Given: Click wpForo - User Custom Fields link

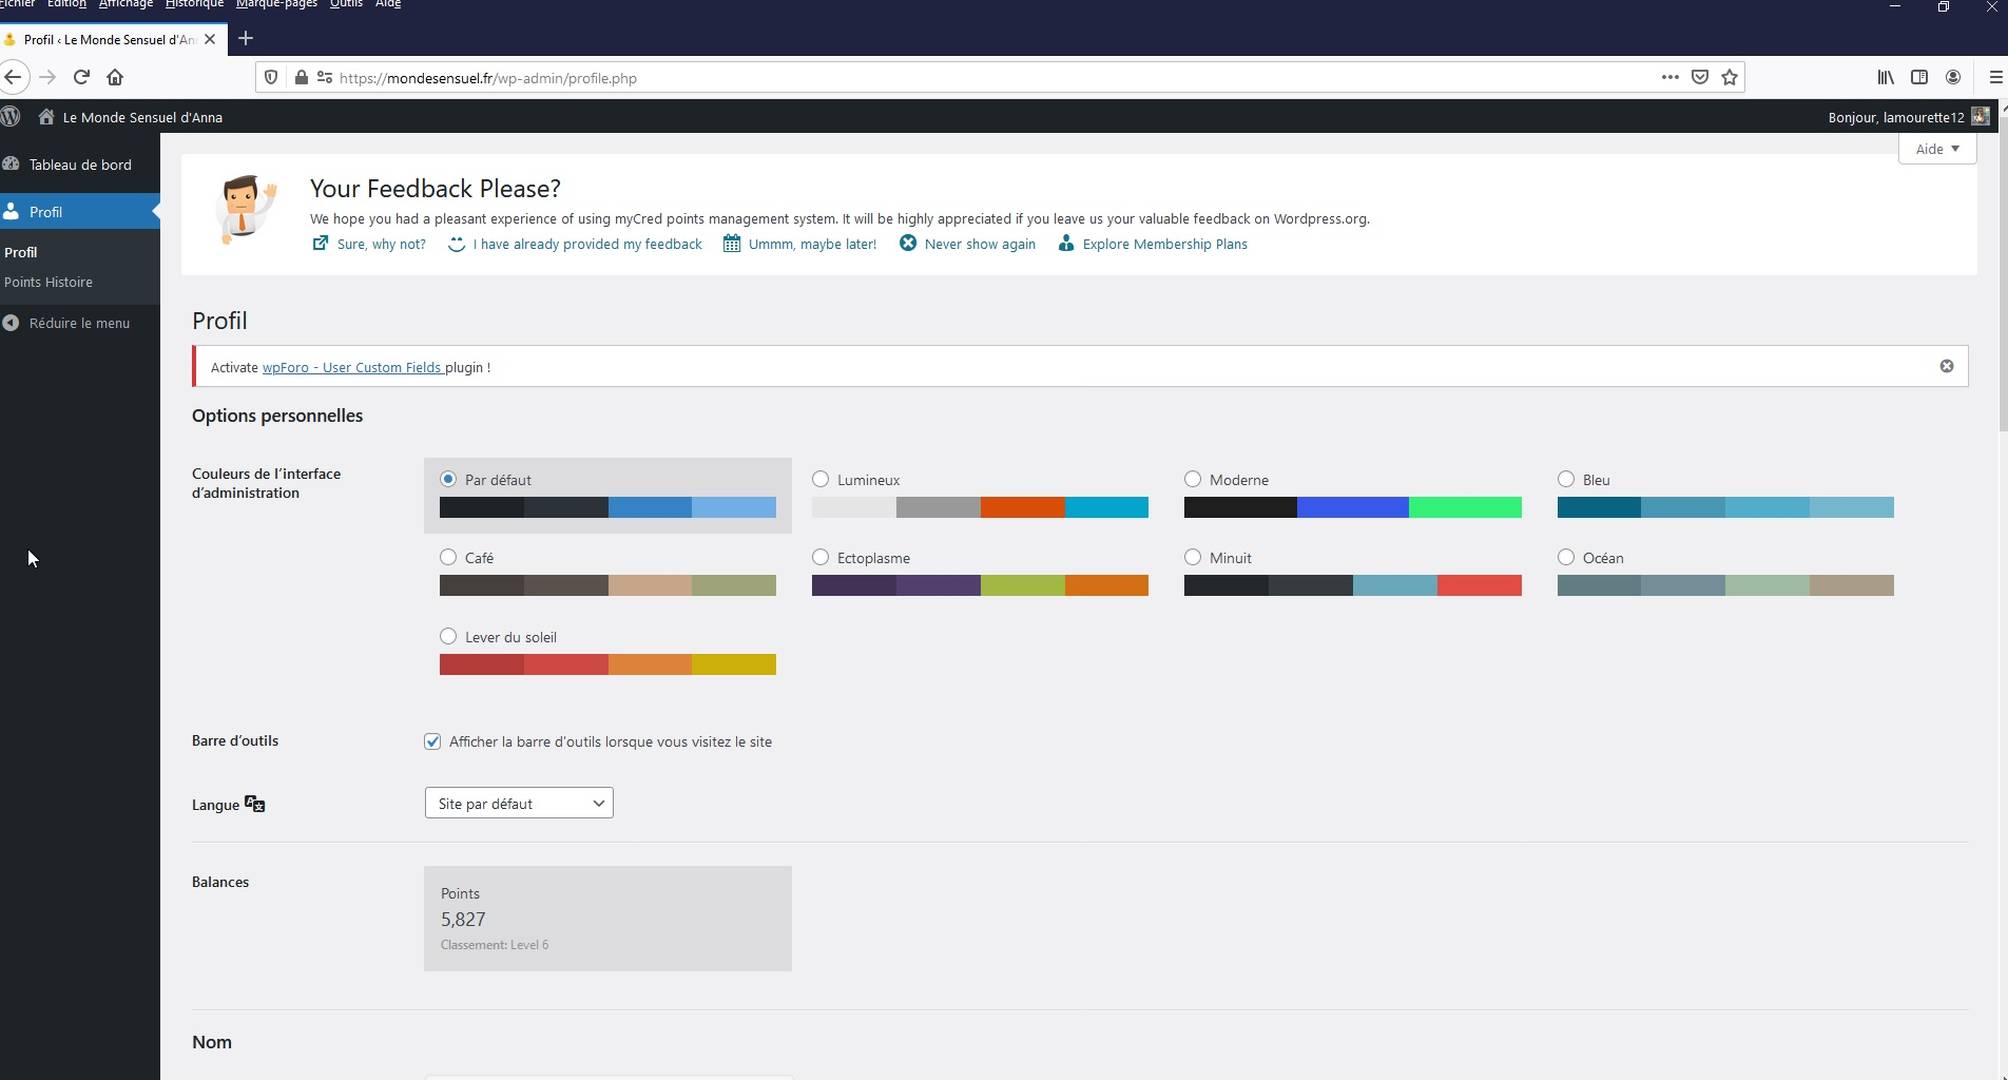Looking at the screenshot, I should pos(352,367).
